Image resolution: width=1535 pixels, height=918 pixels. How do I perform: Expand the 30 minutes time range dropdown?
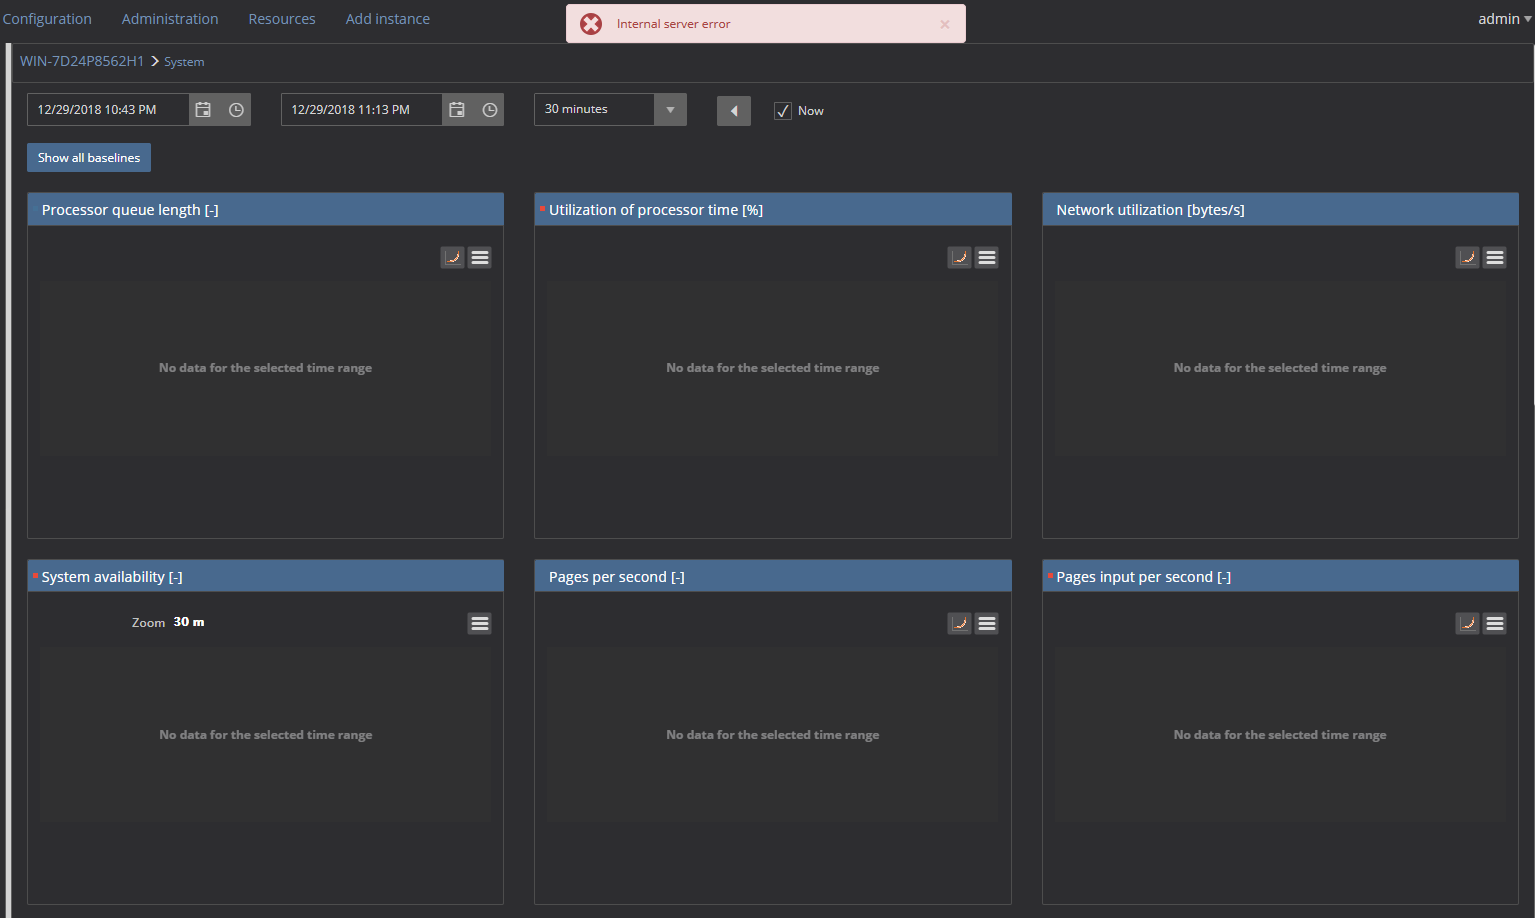[670, 110]
